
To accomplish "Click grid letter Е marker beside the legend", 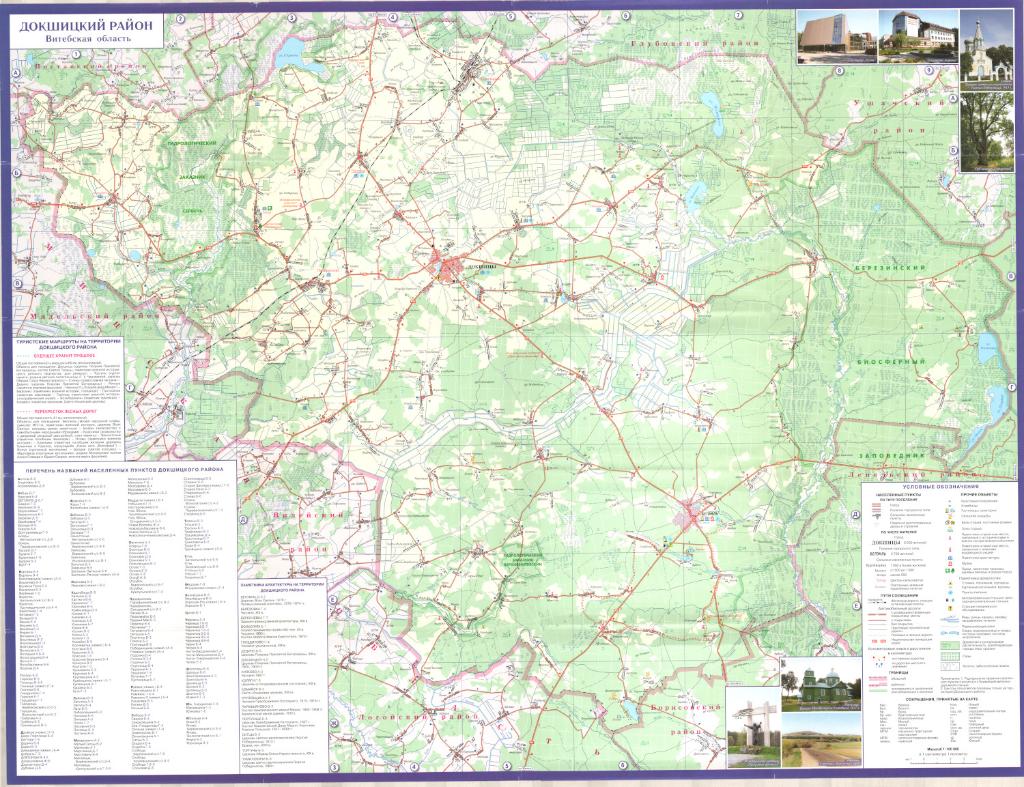I will [x=856, y=607].
